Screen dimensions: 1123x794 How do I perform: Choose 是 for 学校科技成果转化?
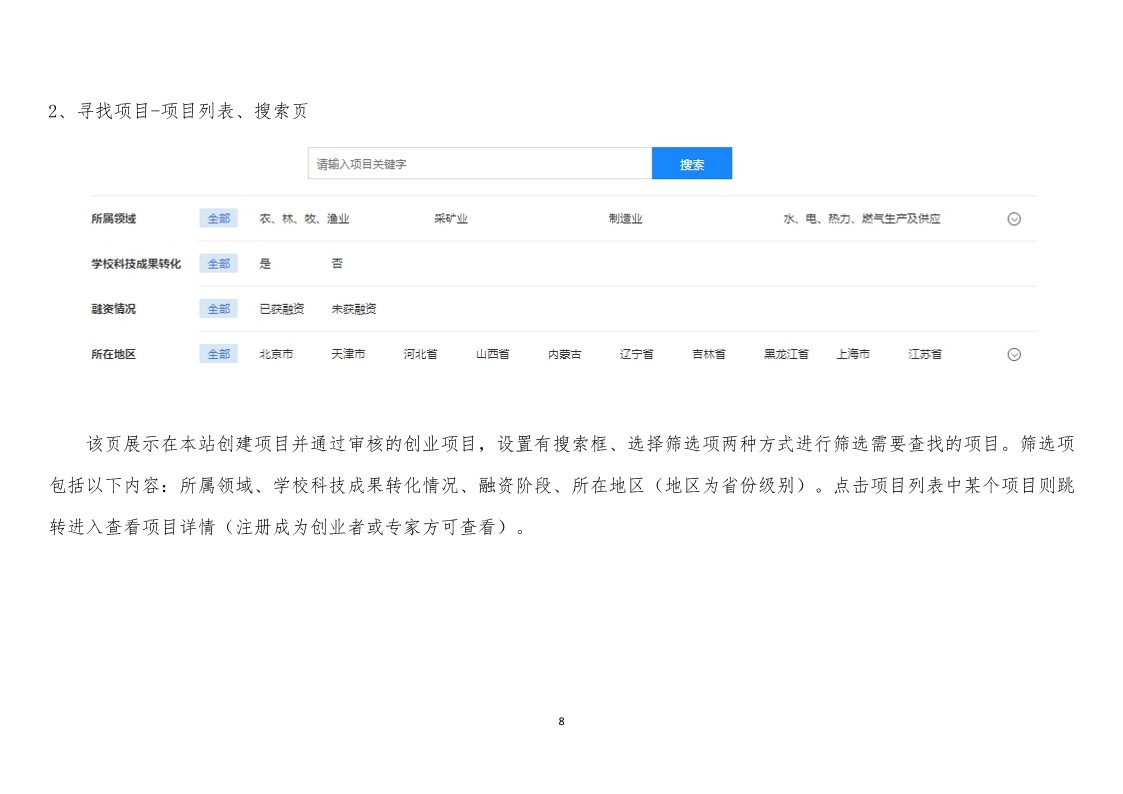pyautogui.click(x=265, y=263)
